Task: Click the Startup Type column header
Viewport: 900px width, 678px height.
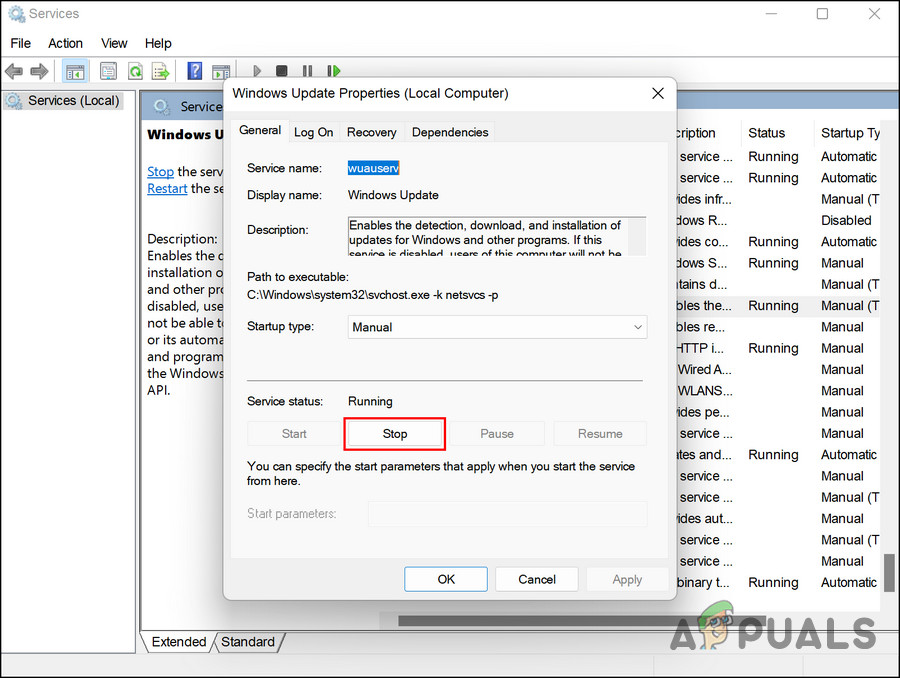Action: [x=849, y=133]
